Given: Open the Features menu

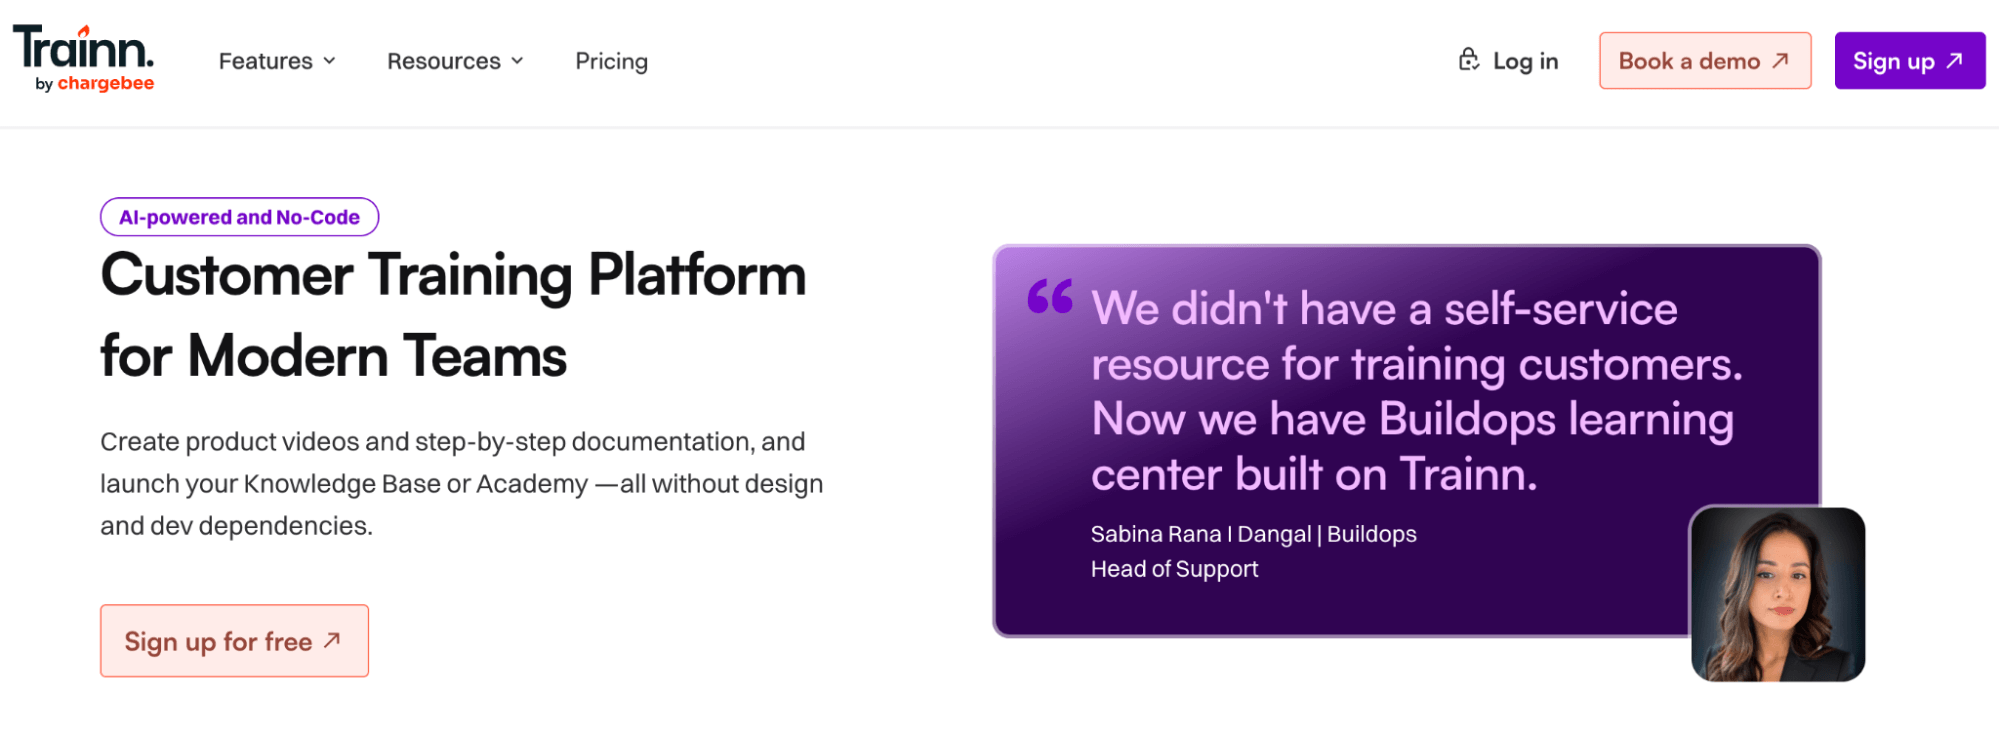Looking at the screenshot, I should (x=277, y=61).
